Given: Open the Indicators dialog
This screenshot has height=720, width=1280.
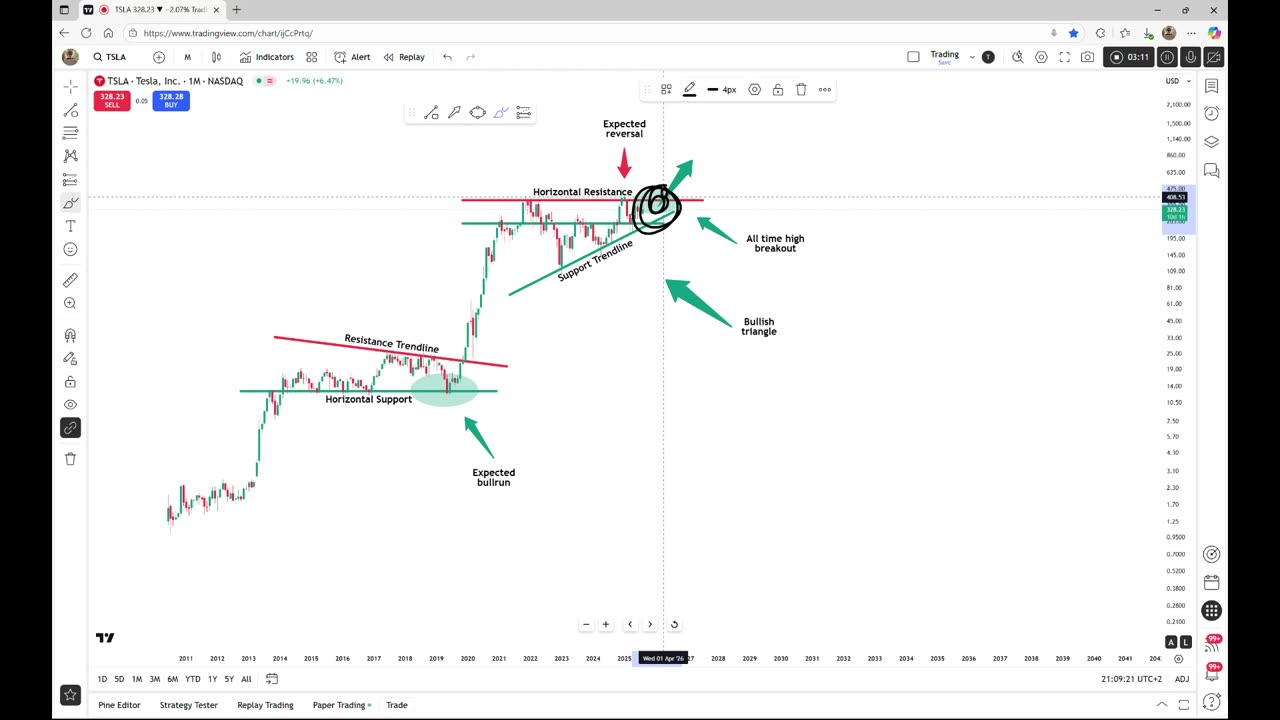Looking at the screenshot, I should (x=266, y=57).
